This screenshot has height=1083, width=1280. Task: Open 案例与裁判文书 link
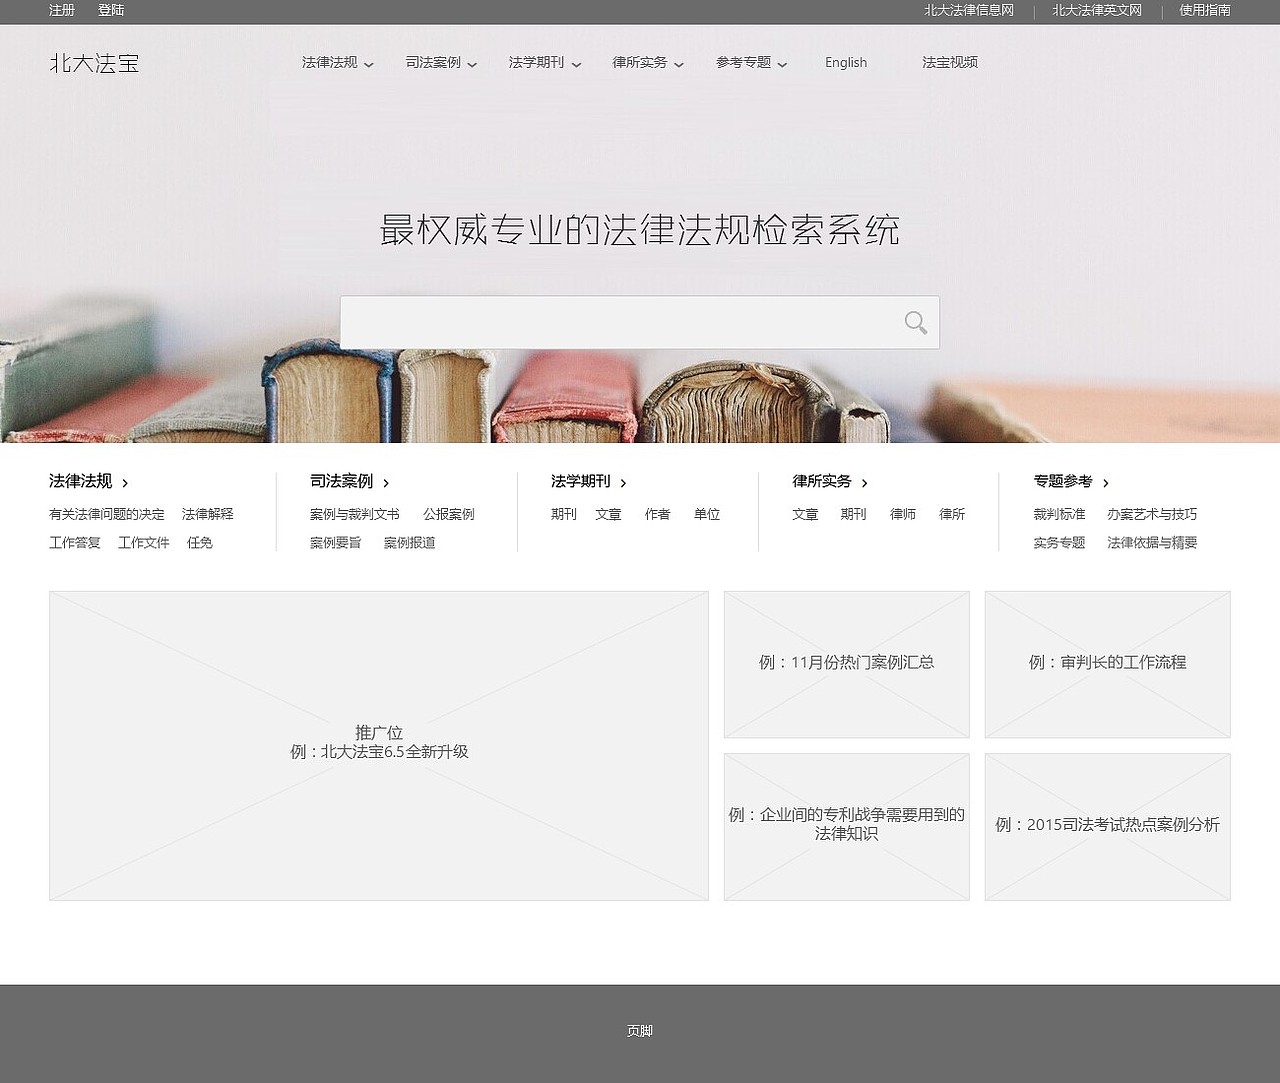355,514
